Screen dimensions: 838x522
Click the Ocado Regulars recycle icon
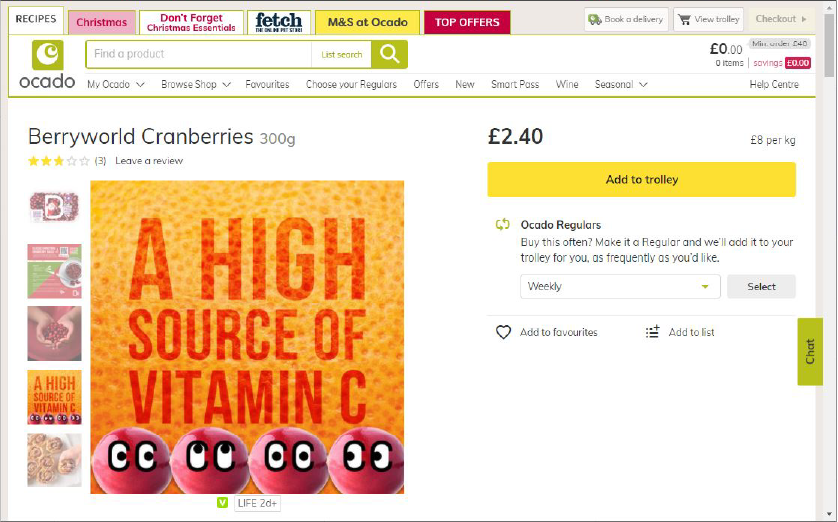[503, 225]
